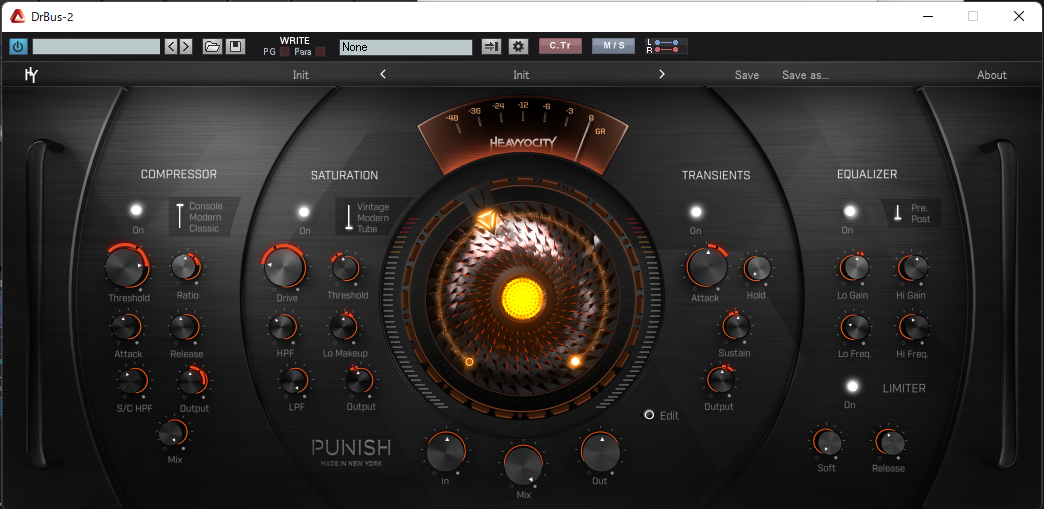
Task: Save preset with floppy disk icon
Action: pyautogui.click(x=234, y=47)
